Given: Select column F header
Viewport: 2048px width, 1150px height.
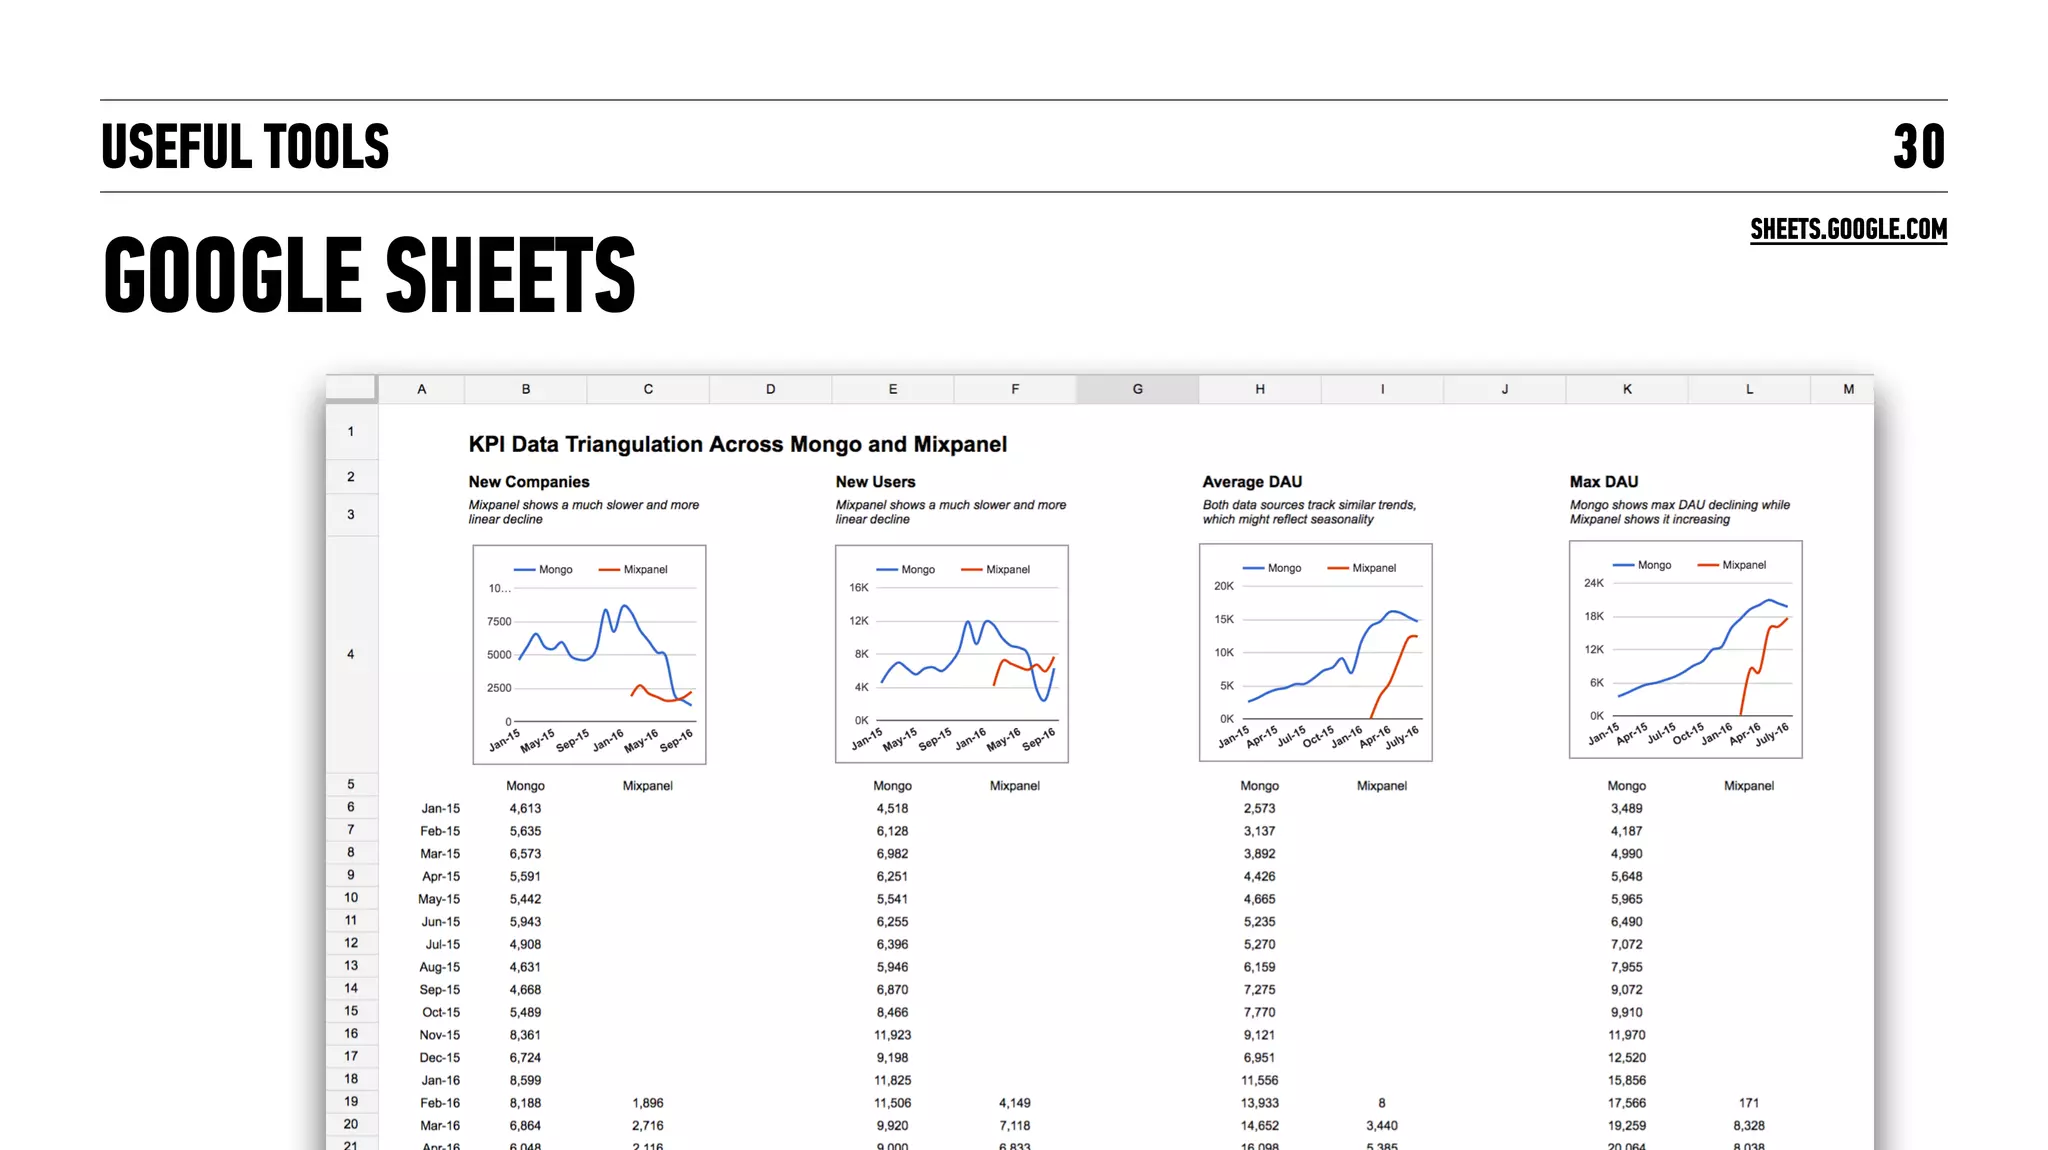Looking at the screenshot, I should pos(1015,389).
